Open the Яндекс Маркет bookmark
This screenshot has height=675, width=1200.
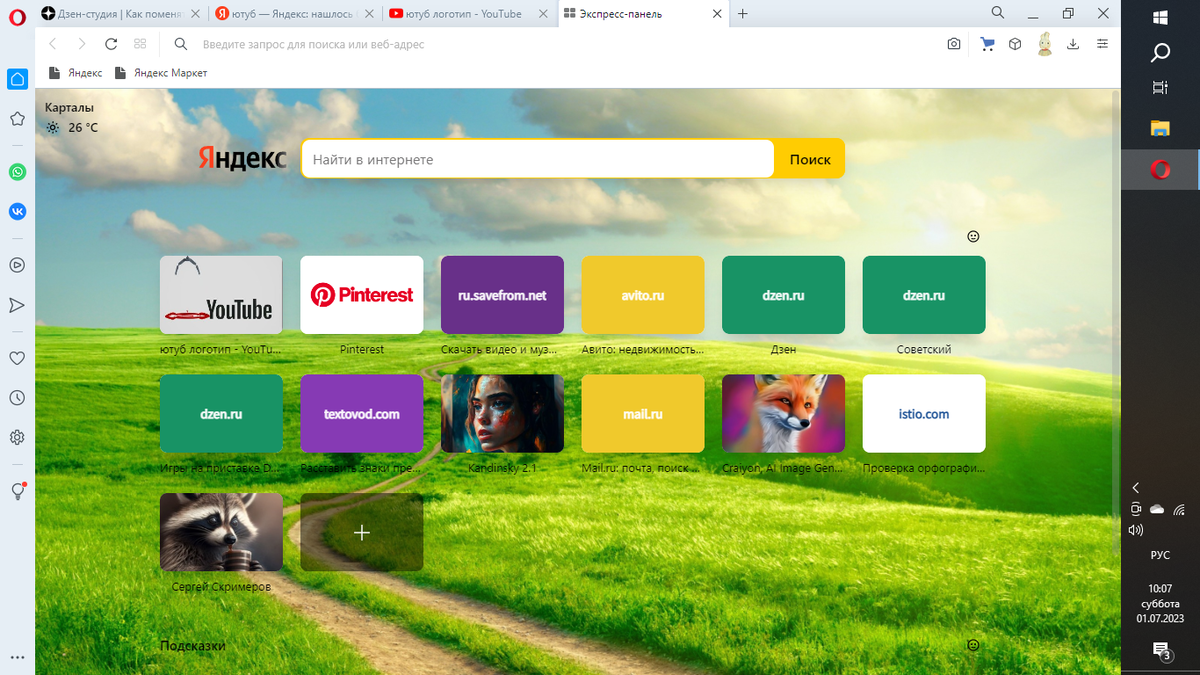click(161, 73)
